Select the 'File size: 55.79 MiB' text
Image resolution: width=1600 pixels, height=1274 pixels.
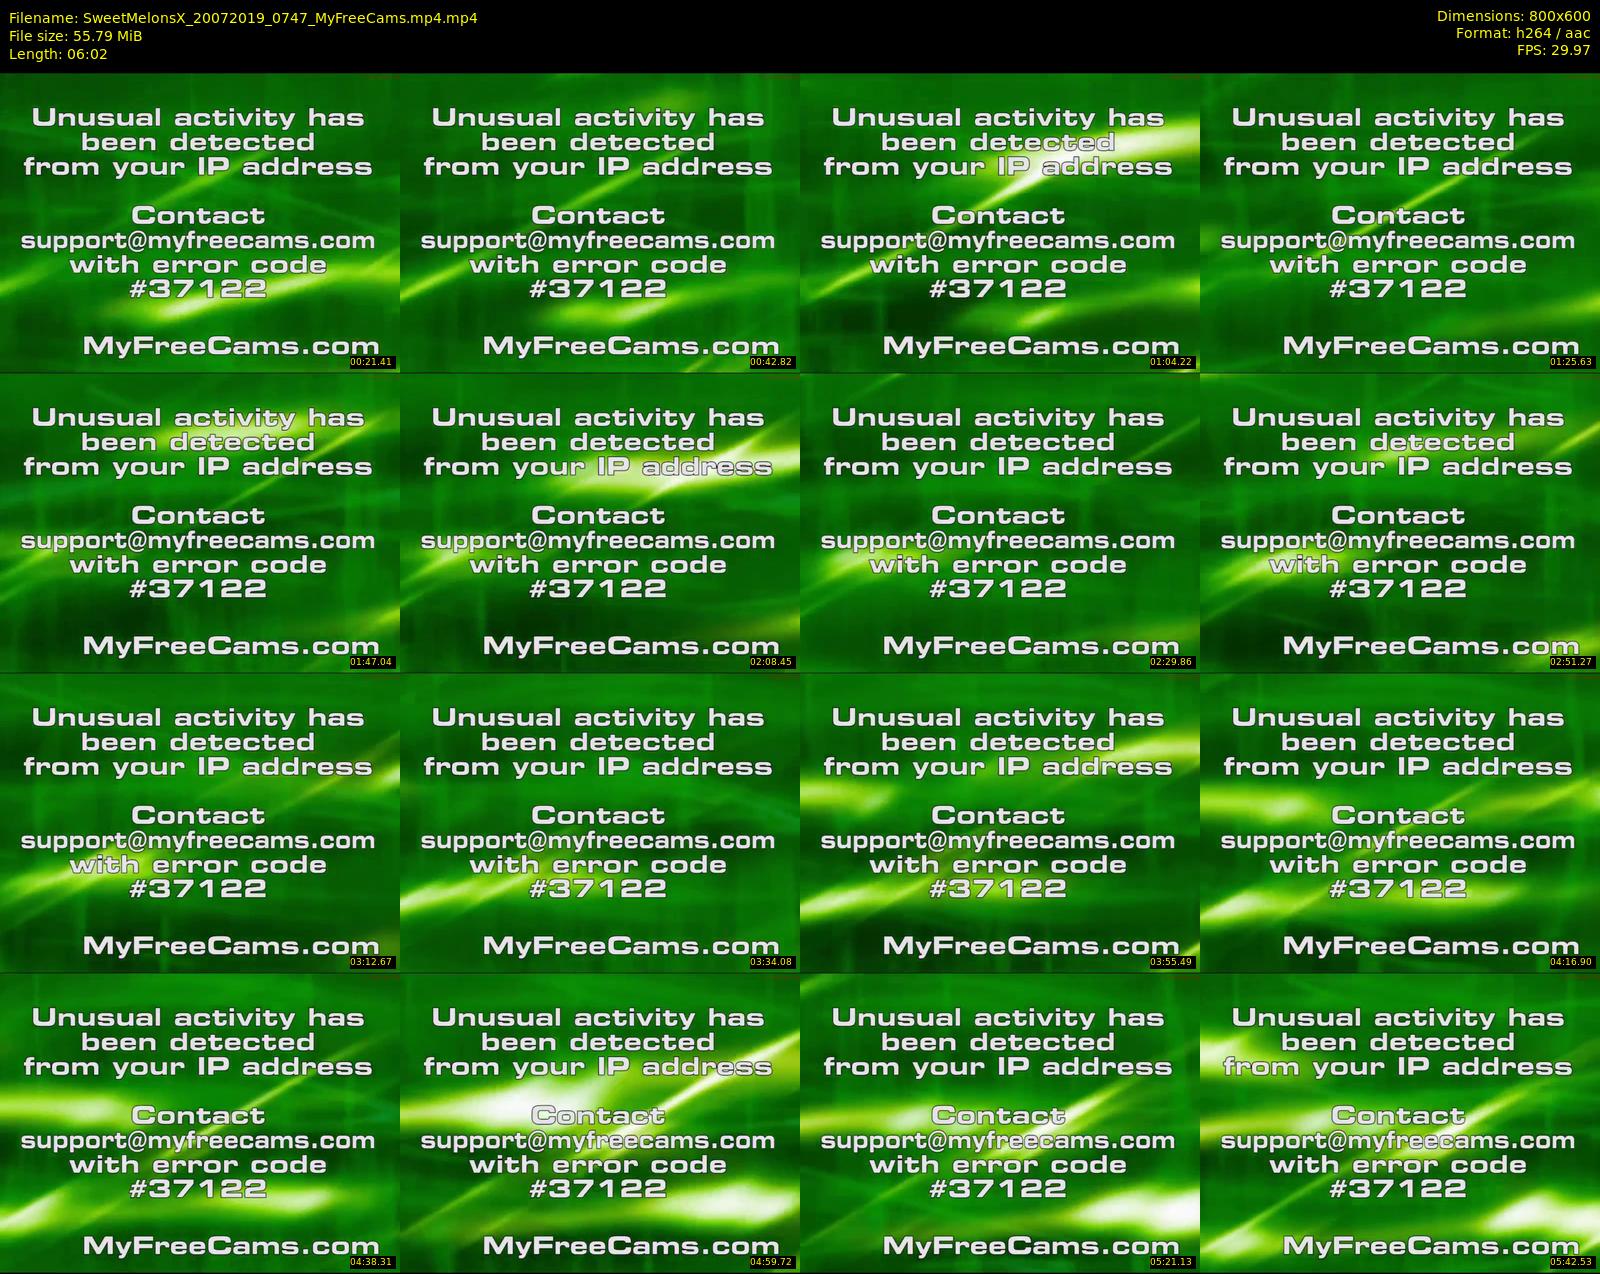tap(75, 36)
